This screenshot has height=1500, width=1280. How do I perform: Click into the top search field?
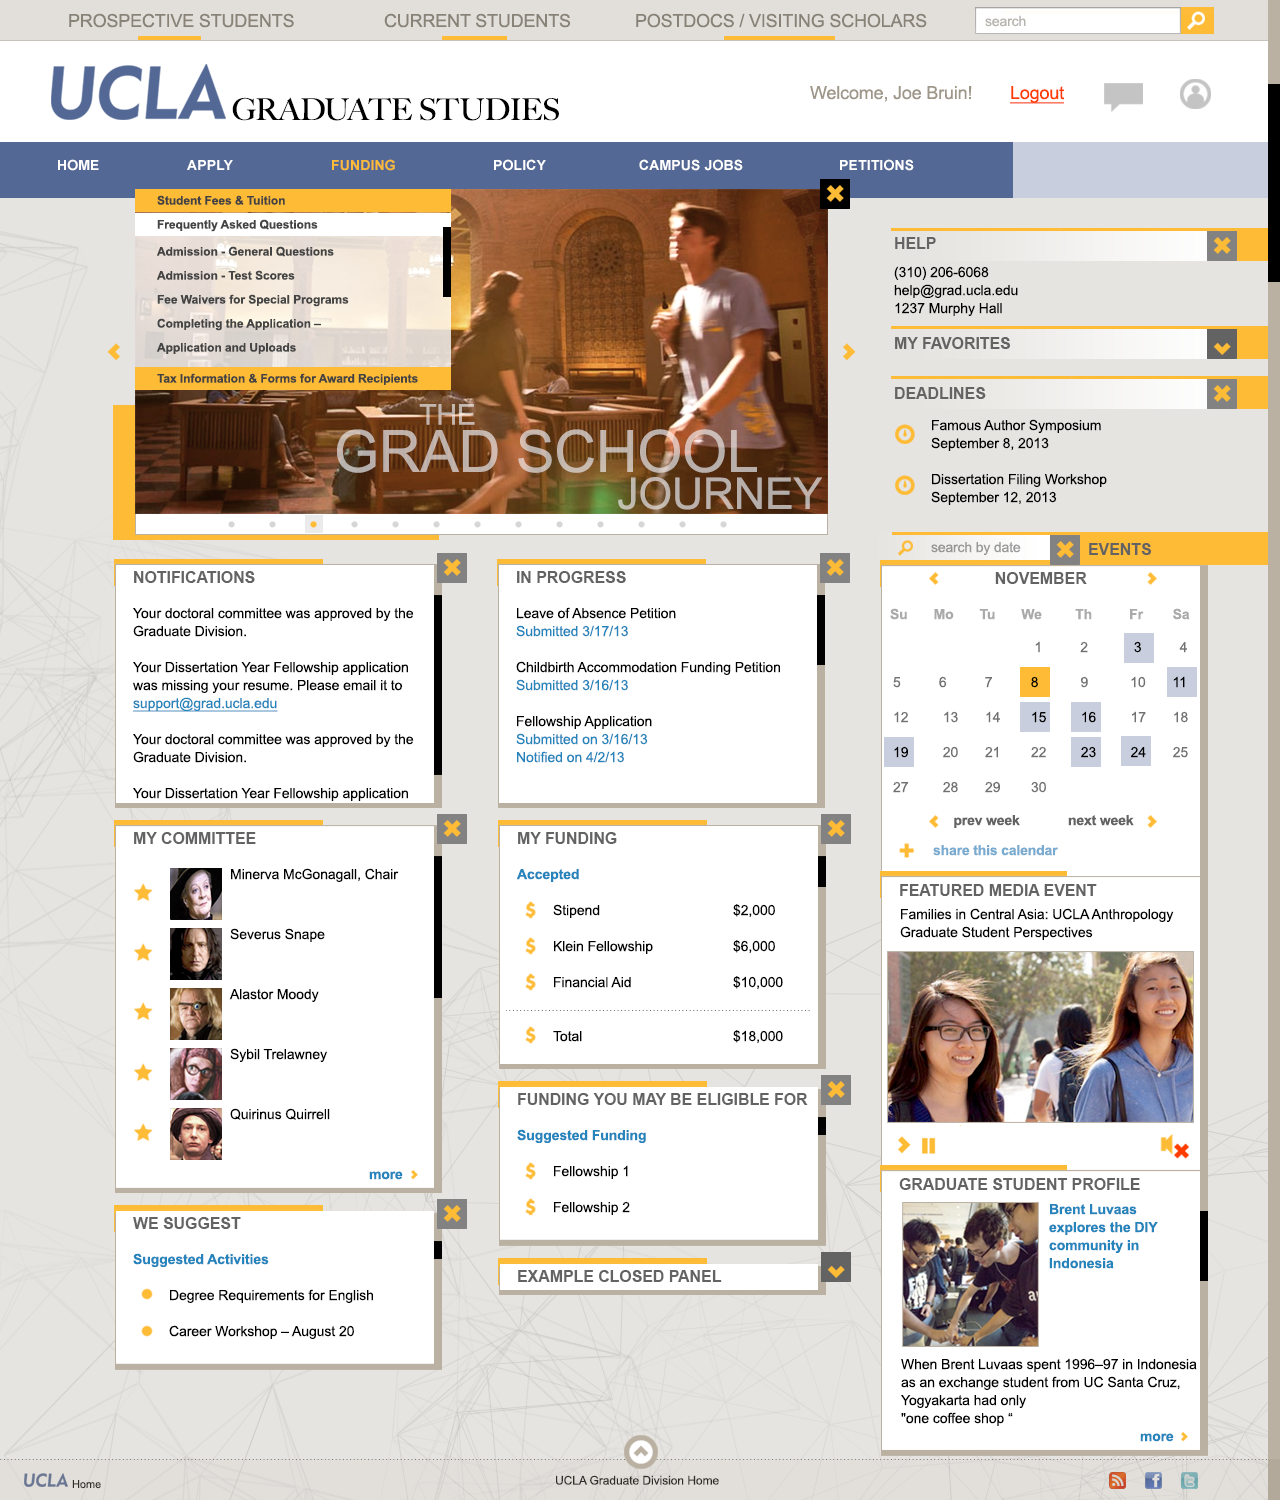tap(1078, 20)
